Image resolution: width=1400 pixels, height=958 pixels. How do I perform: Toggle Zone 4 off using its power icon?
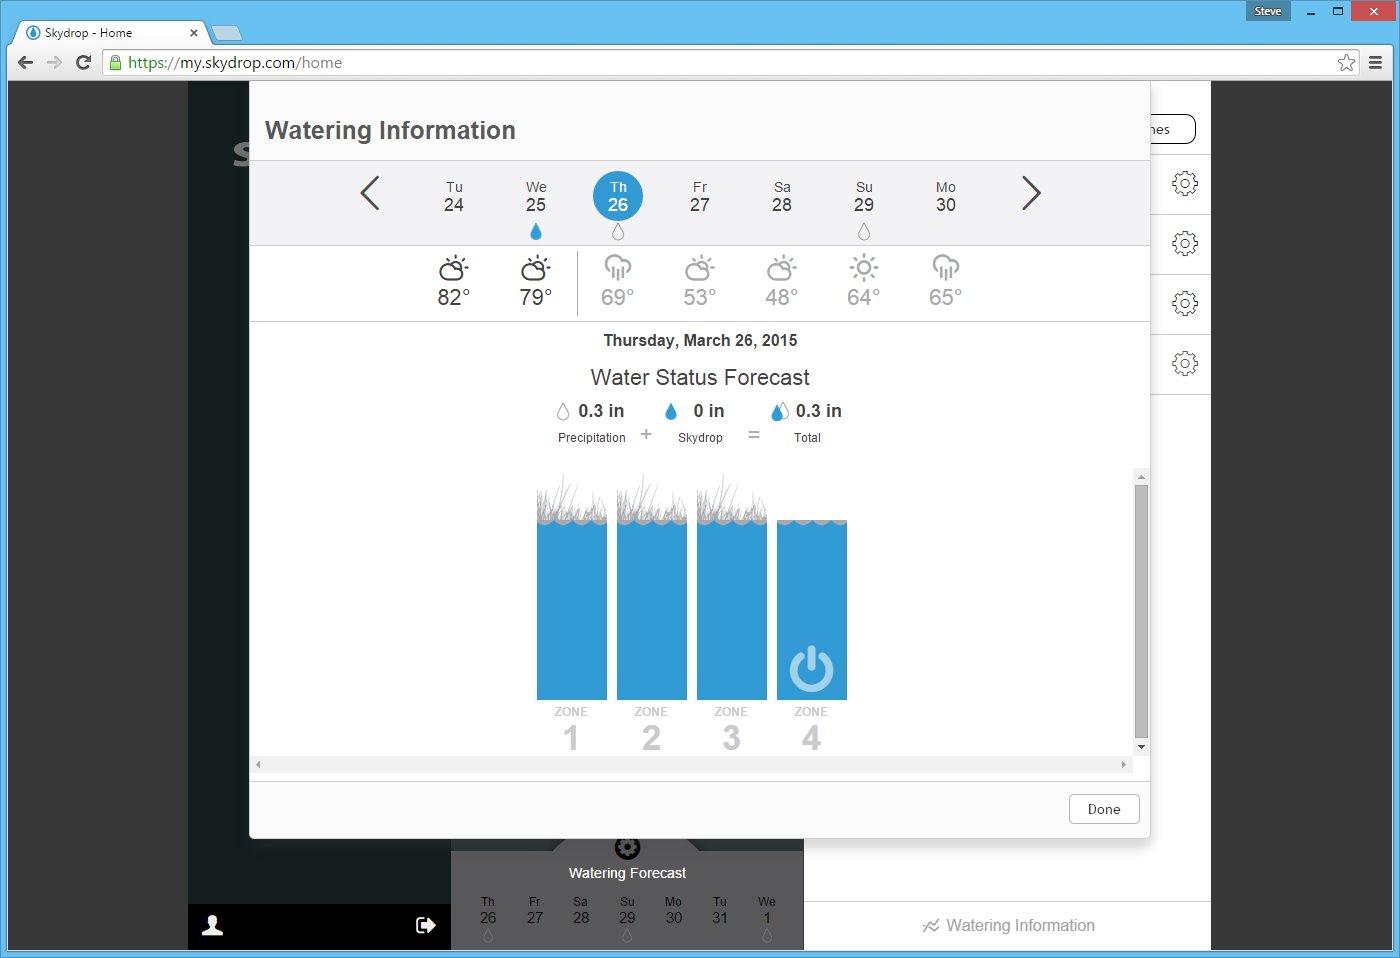(x=811, y=668)
